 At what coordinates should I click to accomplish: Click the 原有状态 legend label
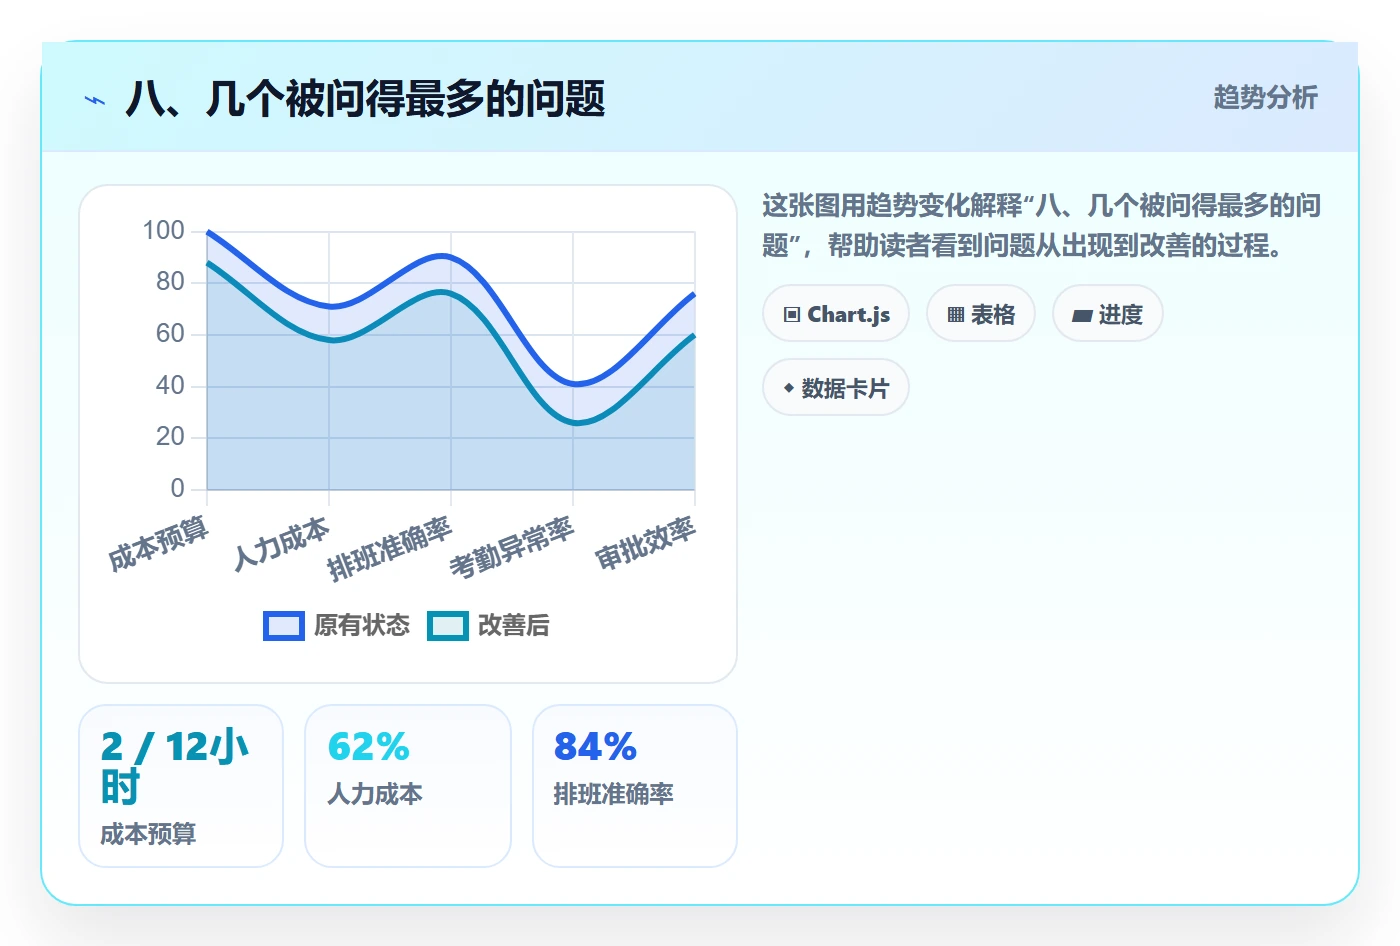pos(362,626)
